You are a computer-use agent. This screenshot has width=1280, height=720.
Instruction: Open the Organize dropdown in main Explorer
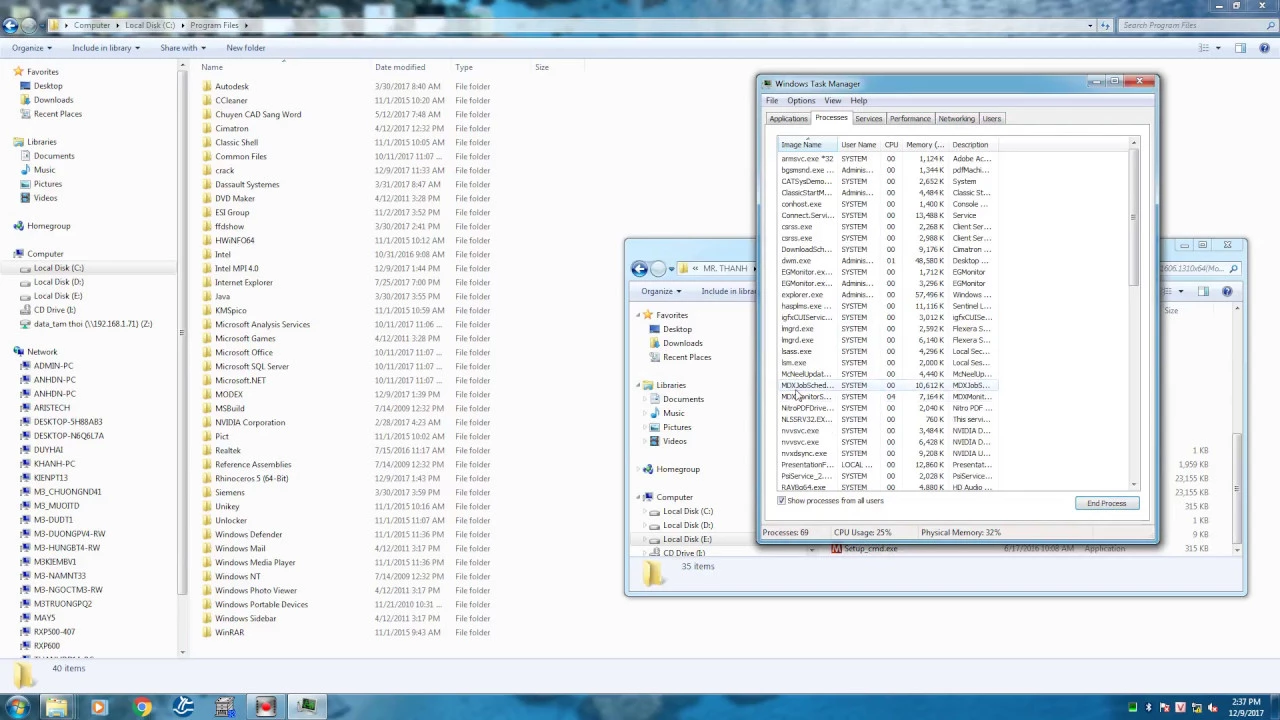coord(31,48)
